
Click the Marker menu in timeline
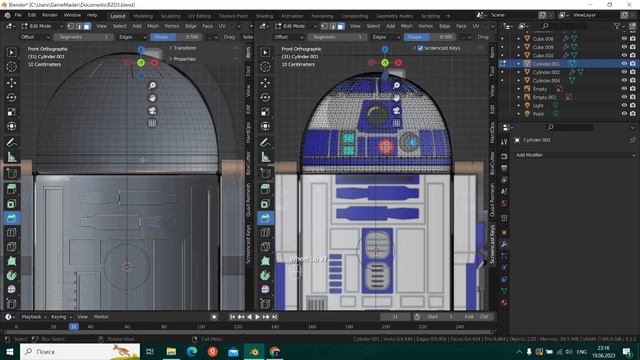tap(101, 317)
